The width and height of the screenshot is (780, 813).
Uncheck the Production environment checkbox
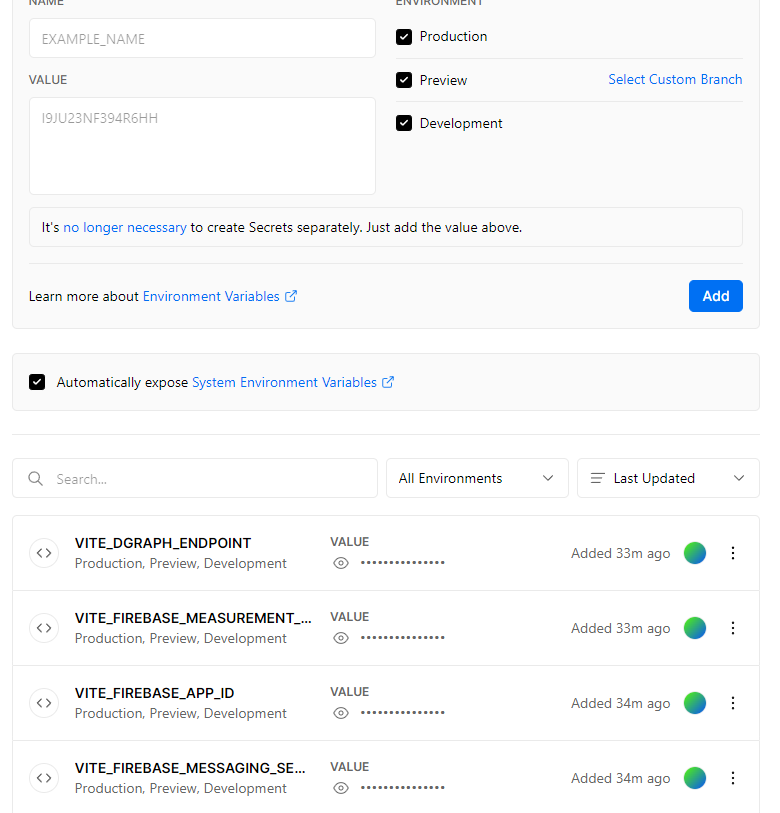pos(404,37)
